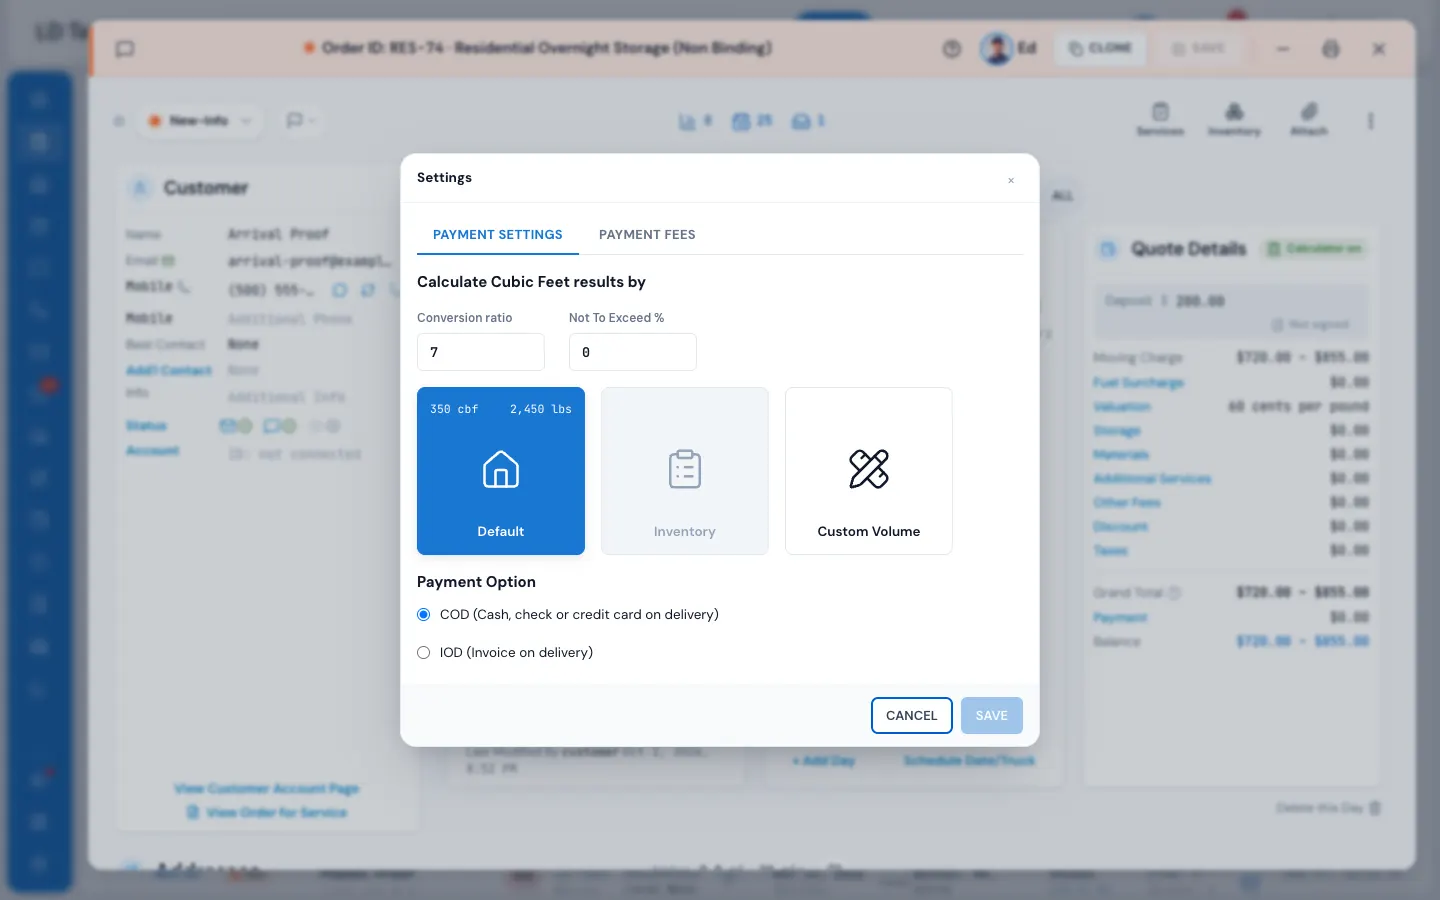1440x900 pixels.
Task: Toggle the Calculator on badge
Action: pos(1314,248)
